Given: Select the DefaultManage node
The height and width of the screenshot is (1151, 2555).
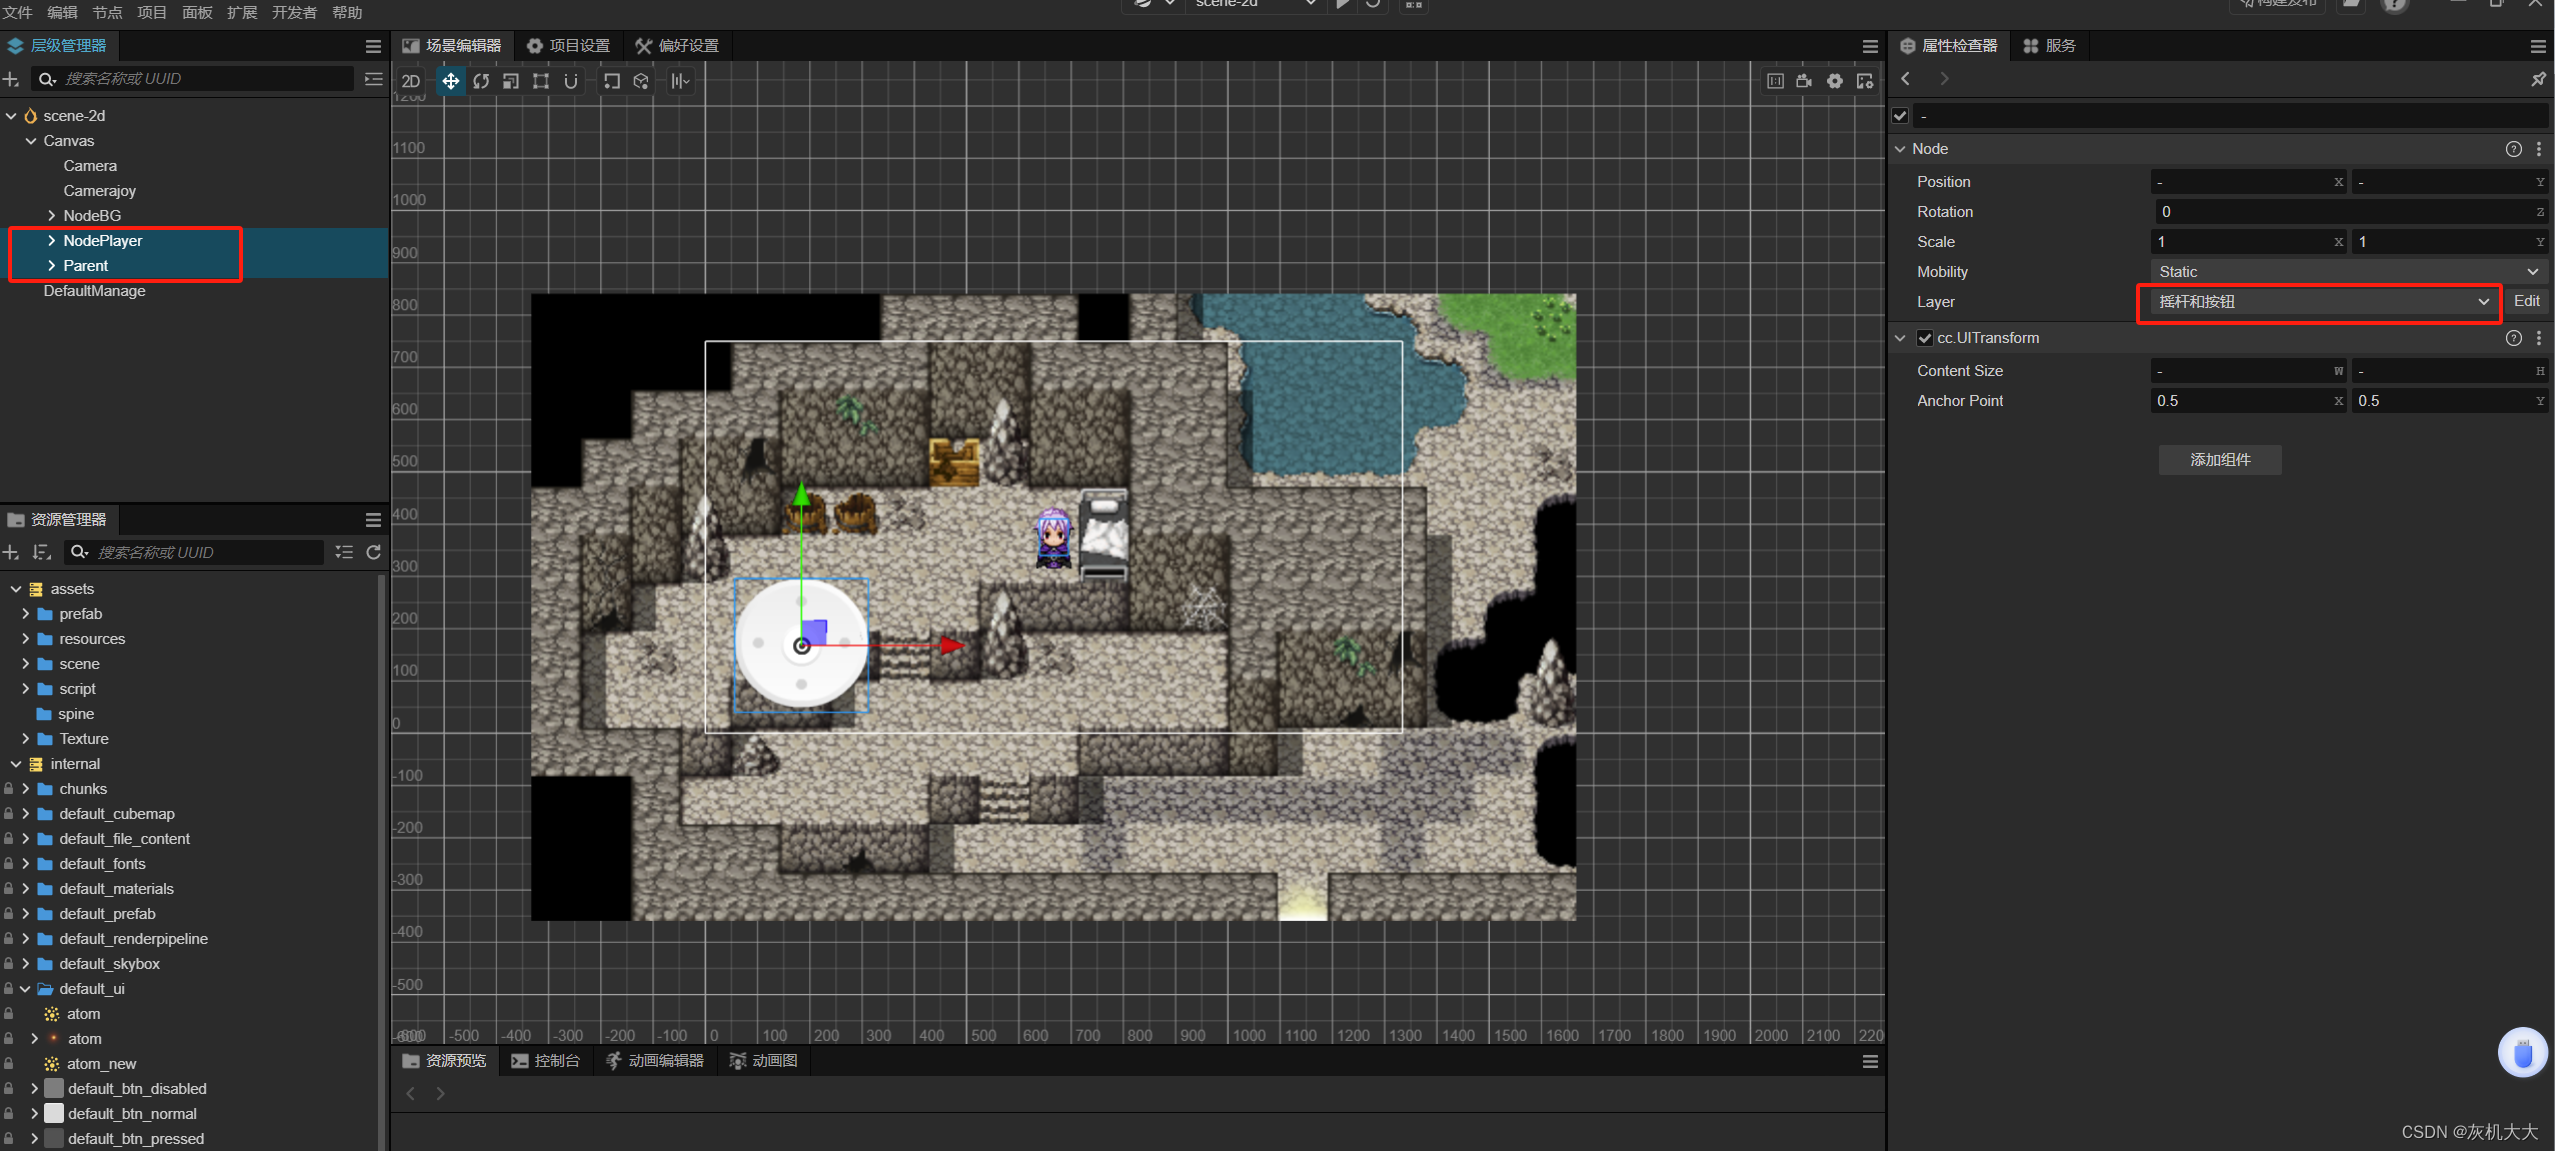Looking at the screenshot, I should tap(94, 291).
